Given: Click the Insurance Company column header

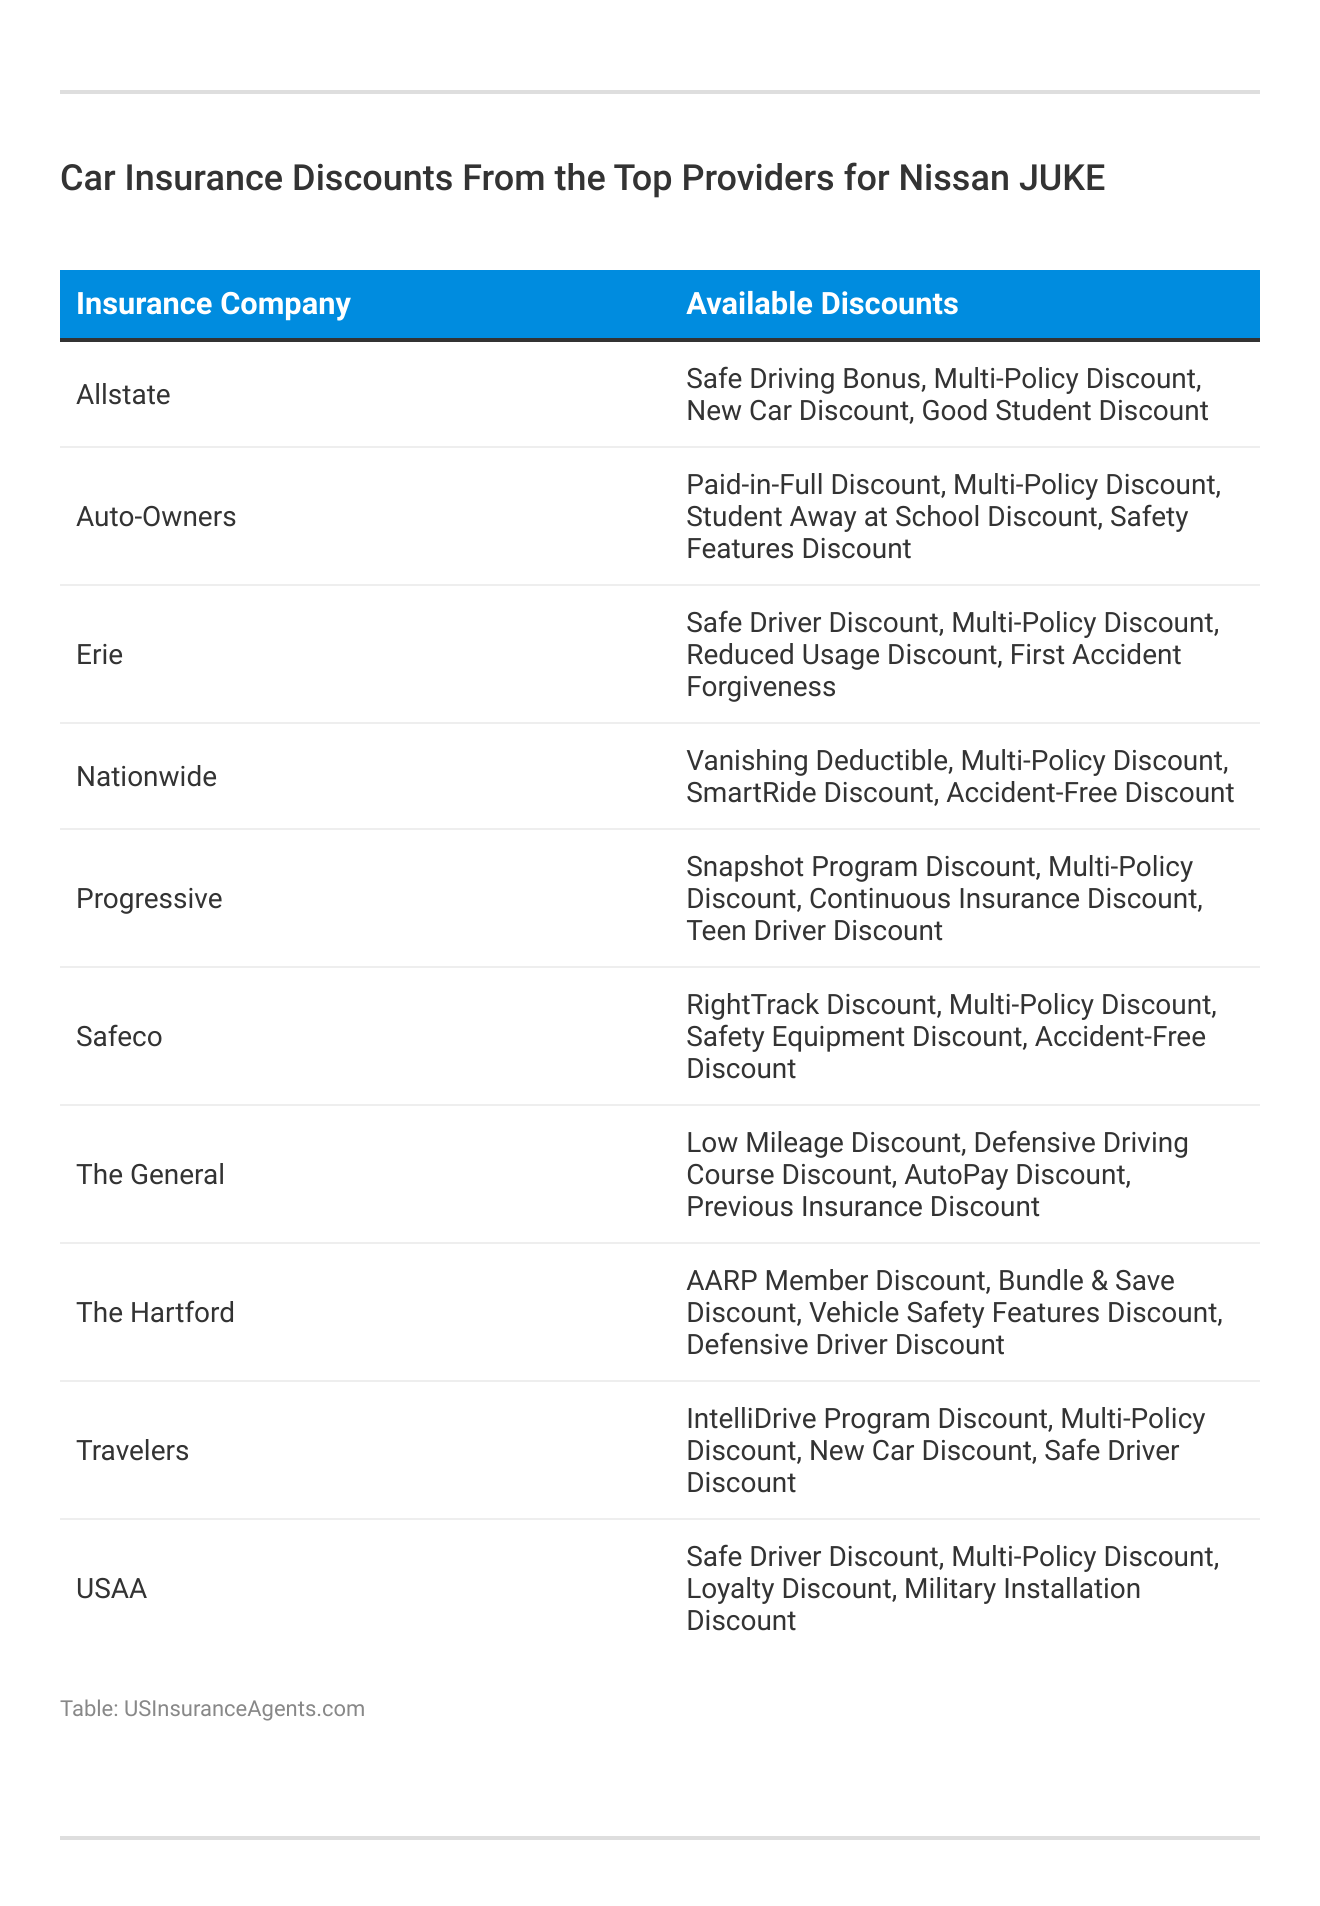Looking at the screenshot, I should pyautogui.click(x=213, y=304).
